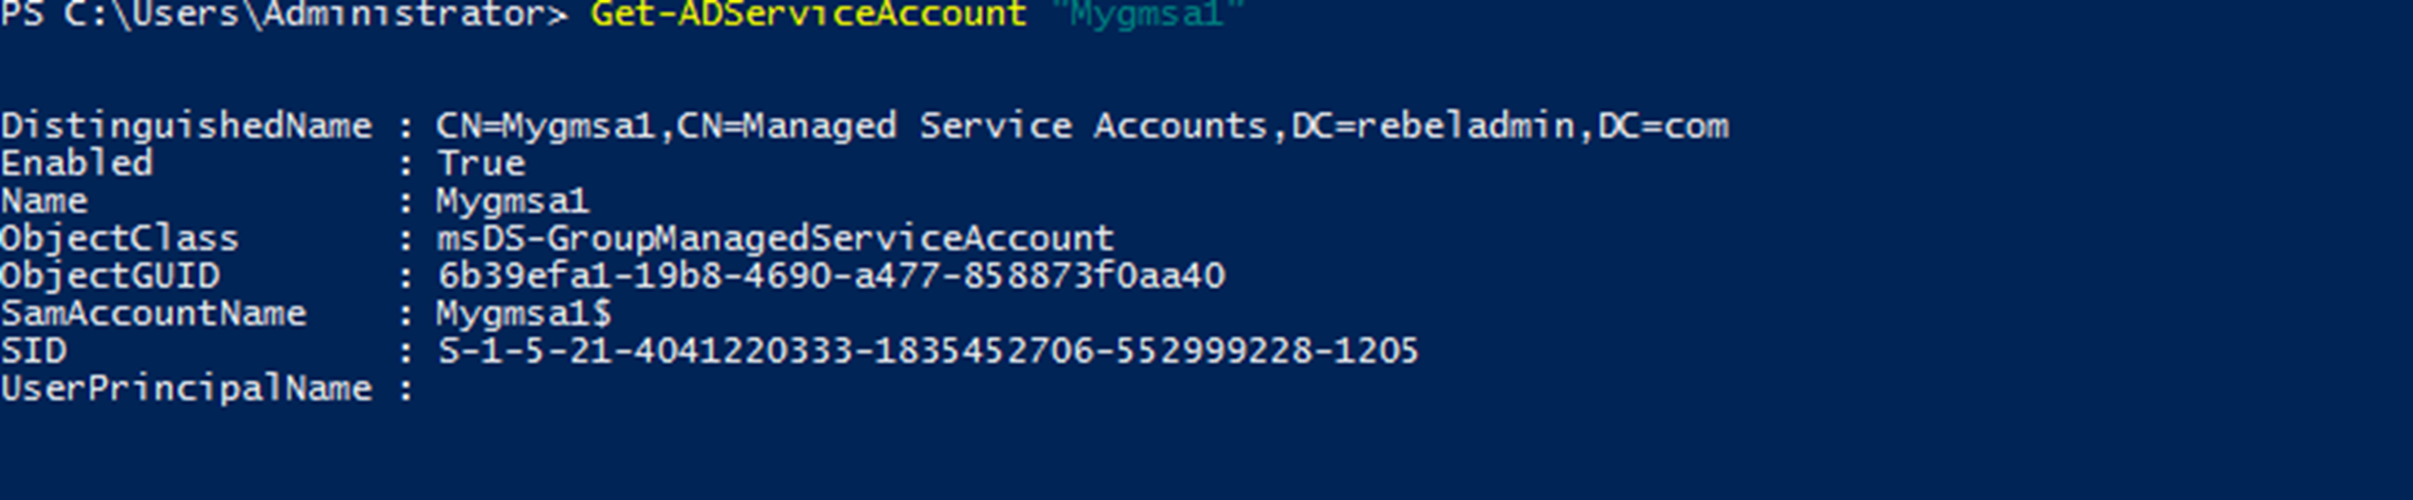Click the SamAccountName field label

(x=153, y=314)
